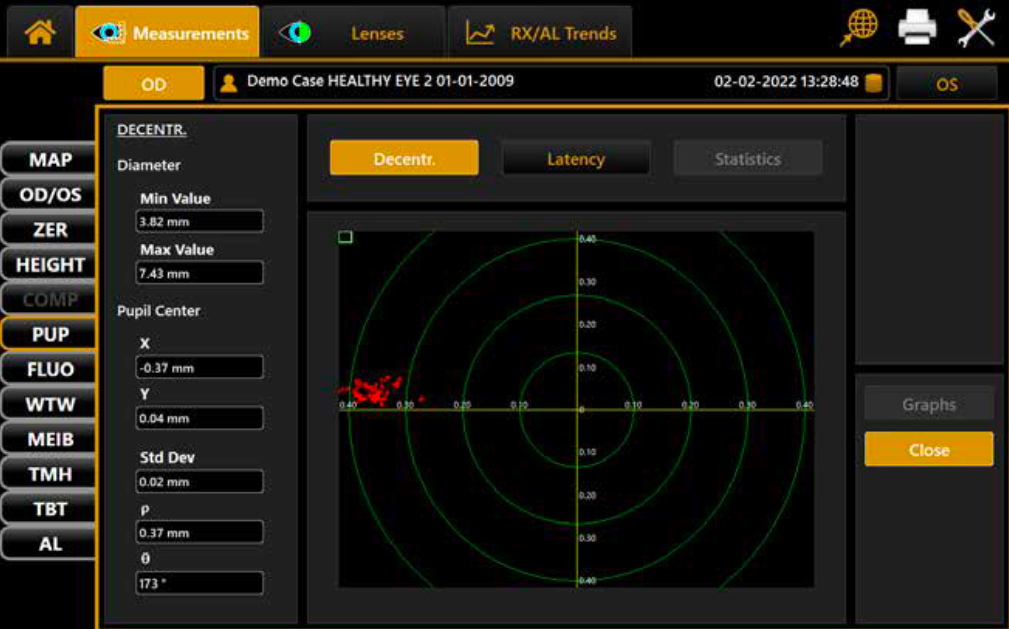1009x629 pixels.
Task: Switch to the Latency view
Action: [576, 158]
